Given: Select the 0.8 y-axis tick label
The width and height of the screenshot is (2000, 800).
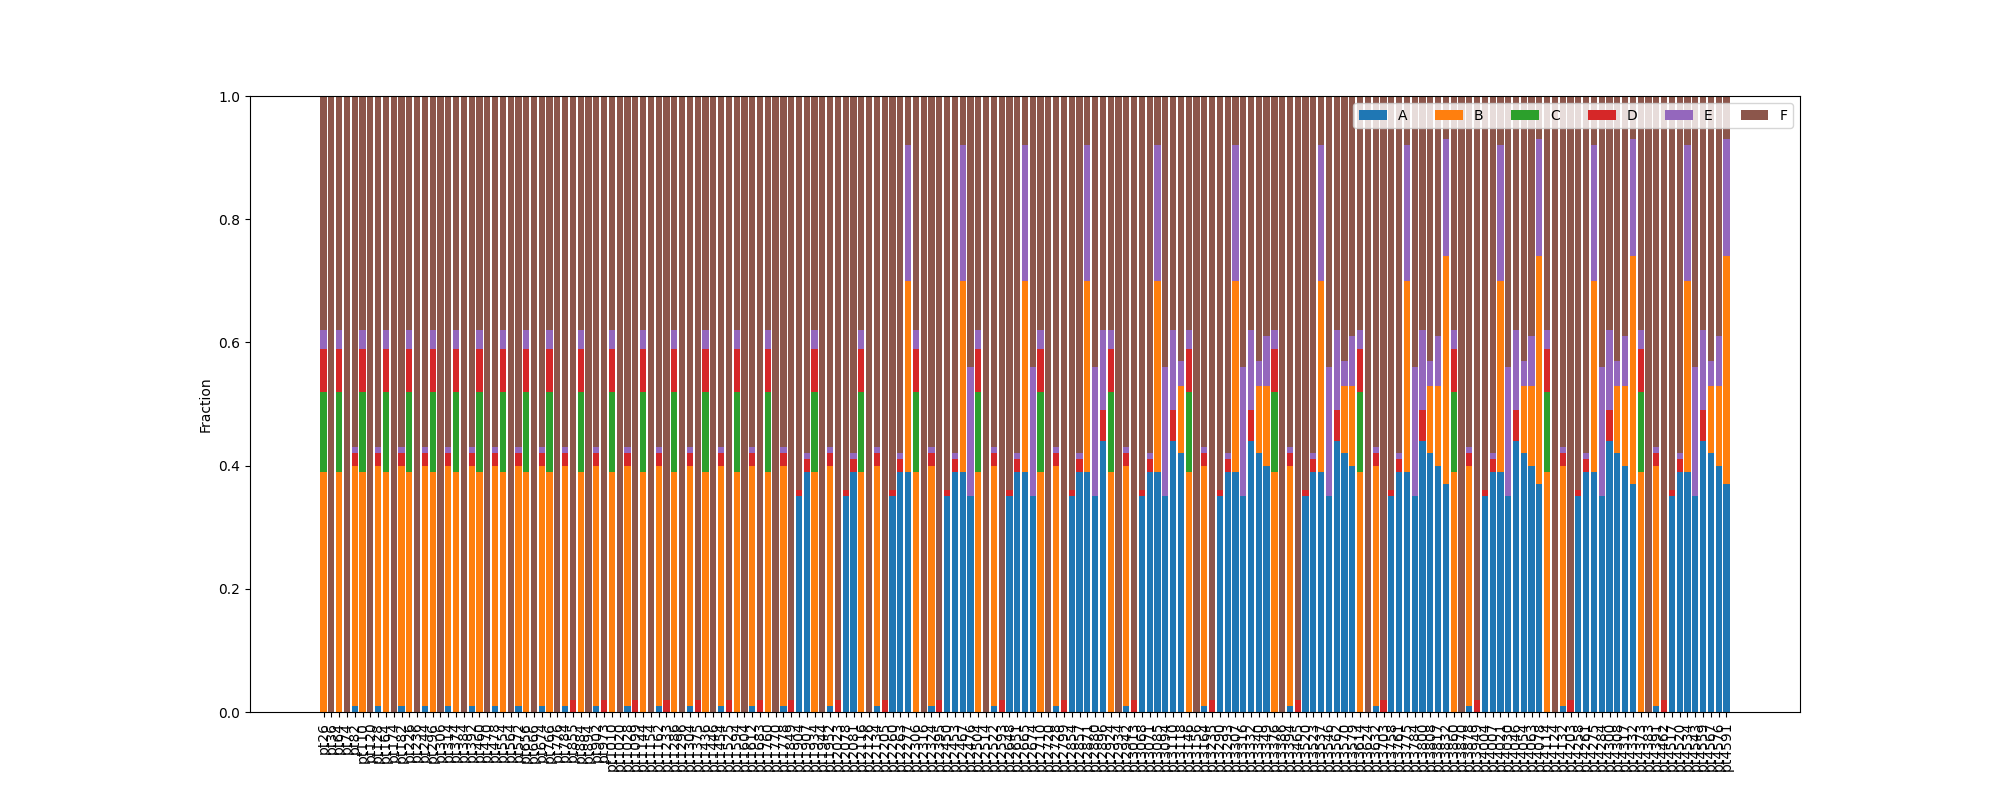Looking at the screenshot, I should tap(229, 220).
